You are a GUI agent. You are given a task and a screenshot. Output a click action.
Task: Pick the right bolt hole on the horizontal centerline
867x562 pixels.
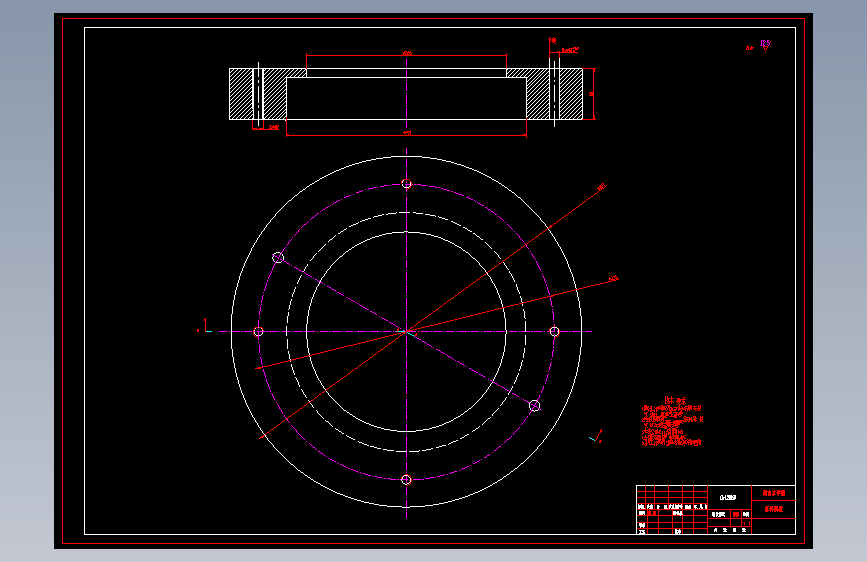coord(555,332)
